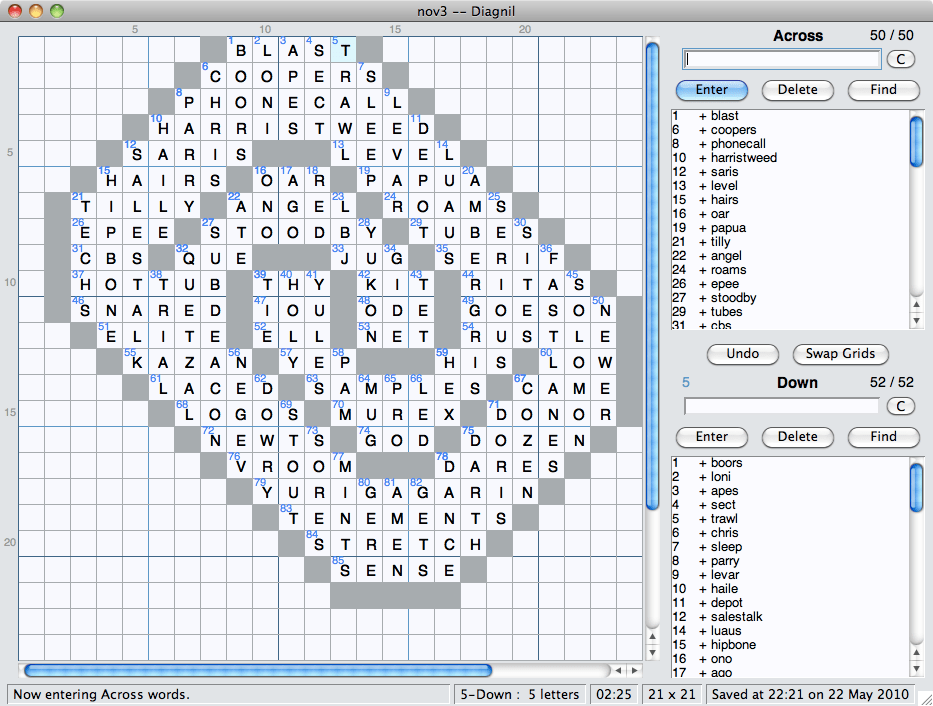This screenshot has width=933, height=706.
Task: Click Enter in the Down section
Action: click(x=711, y=437)
